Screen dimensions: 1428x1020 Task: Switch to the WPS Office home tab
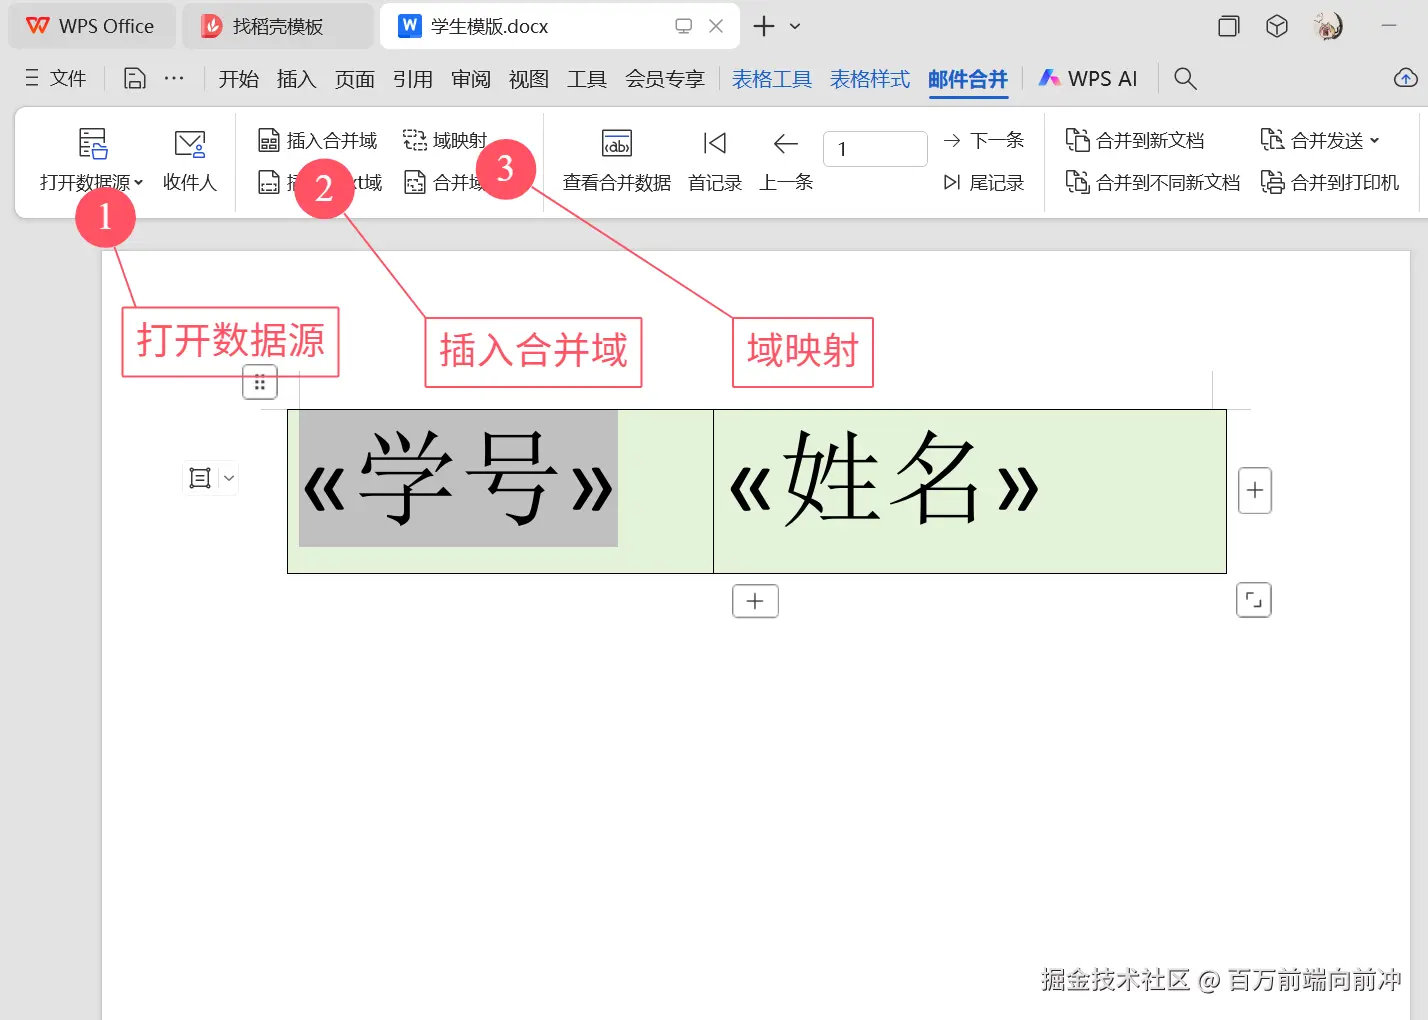pyautogui.click(x=91, y=26)
